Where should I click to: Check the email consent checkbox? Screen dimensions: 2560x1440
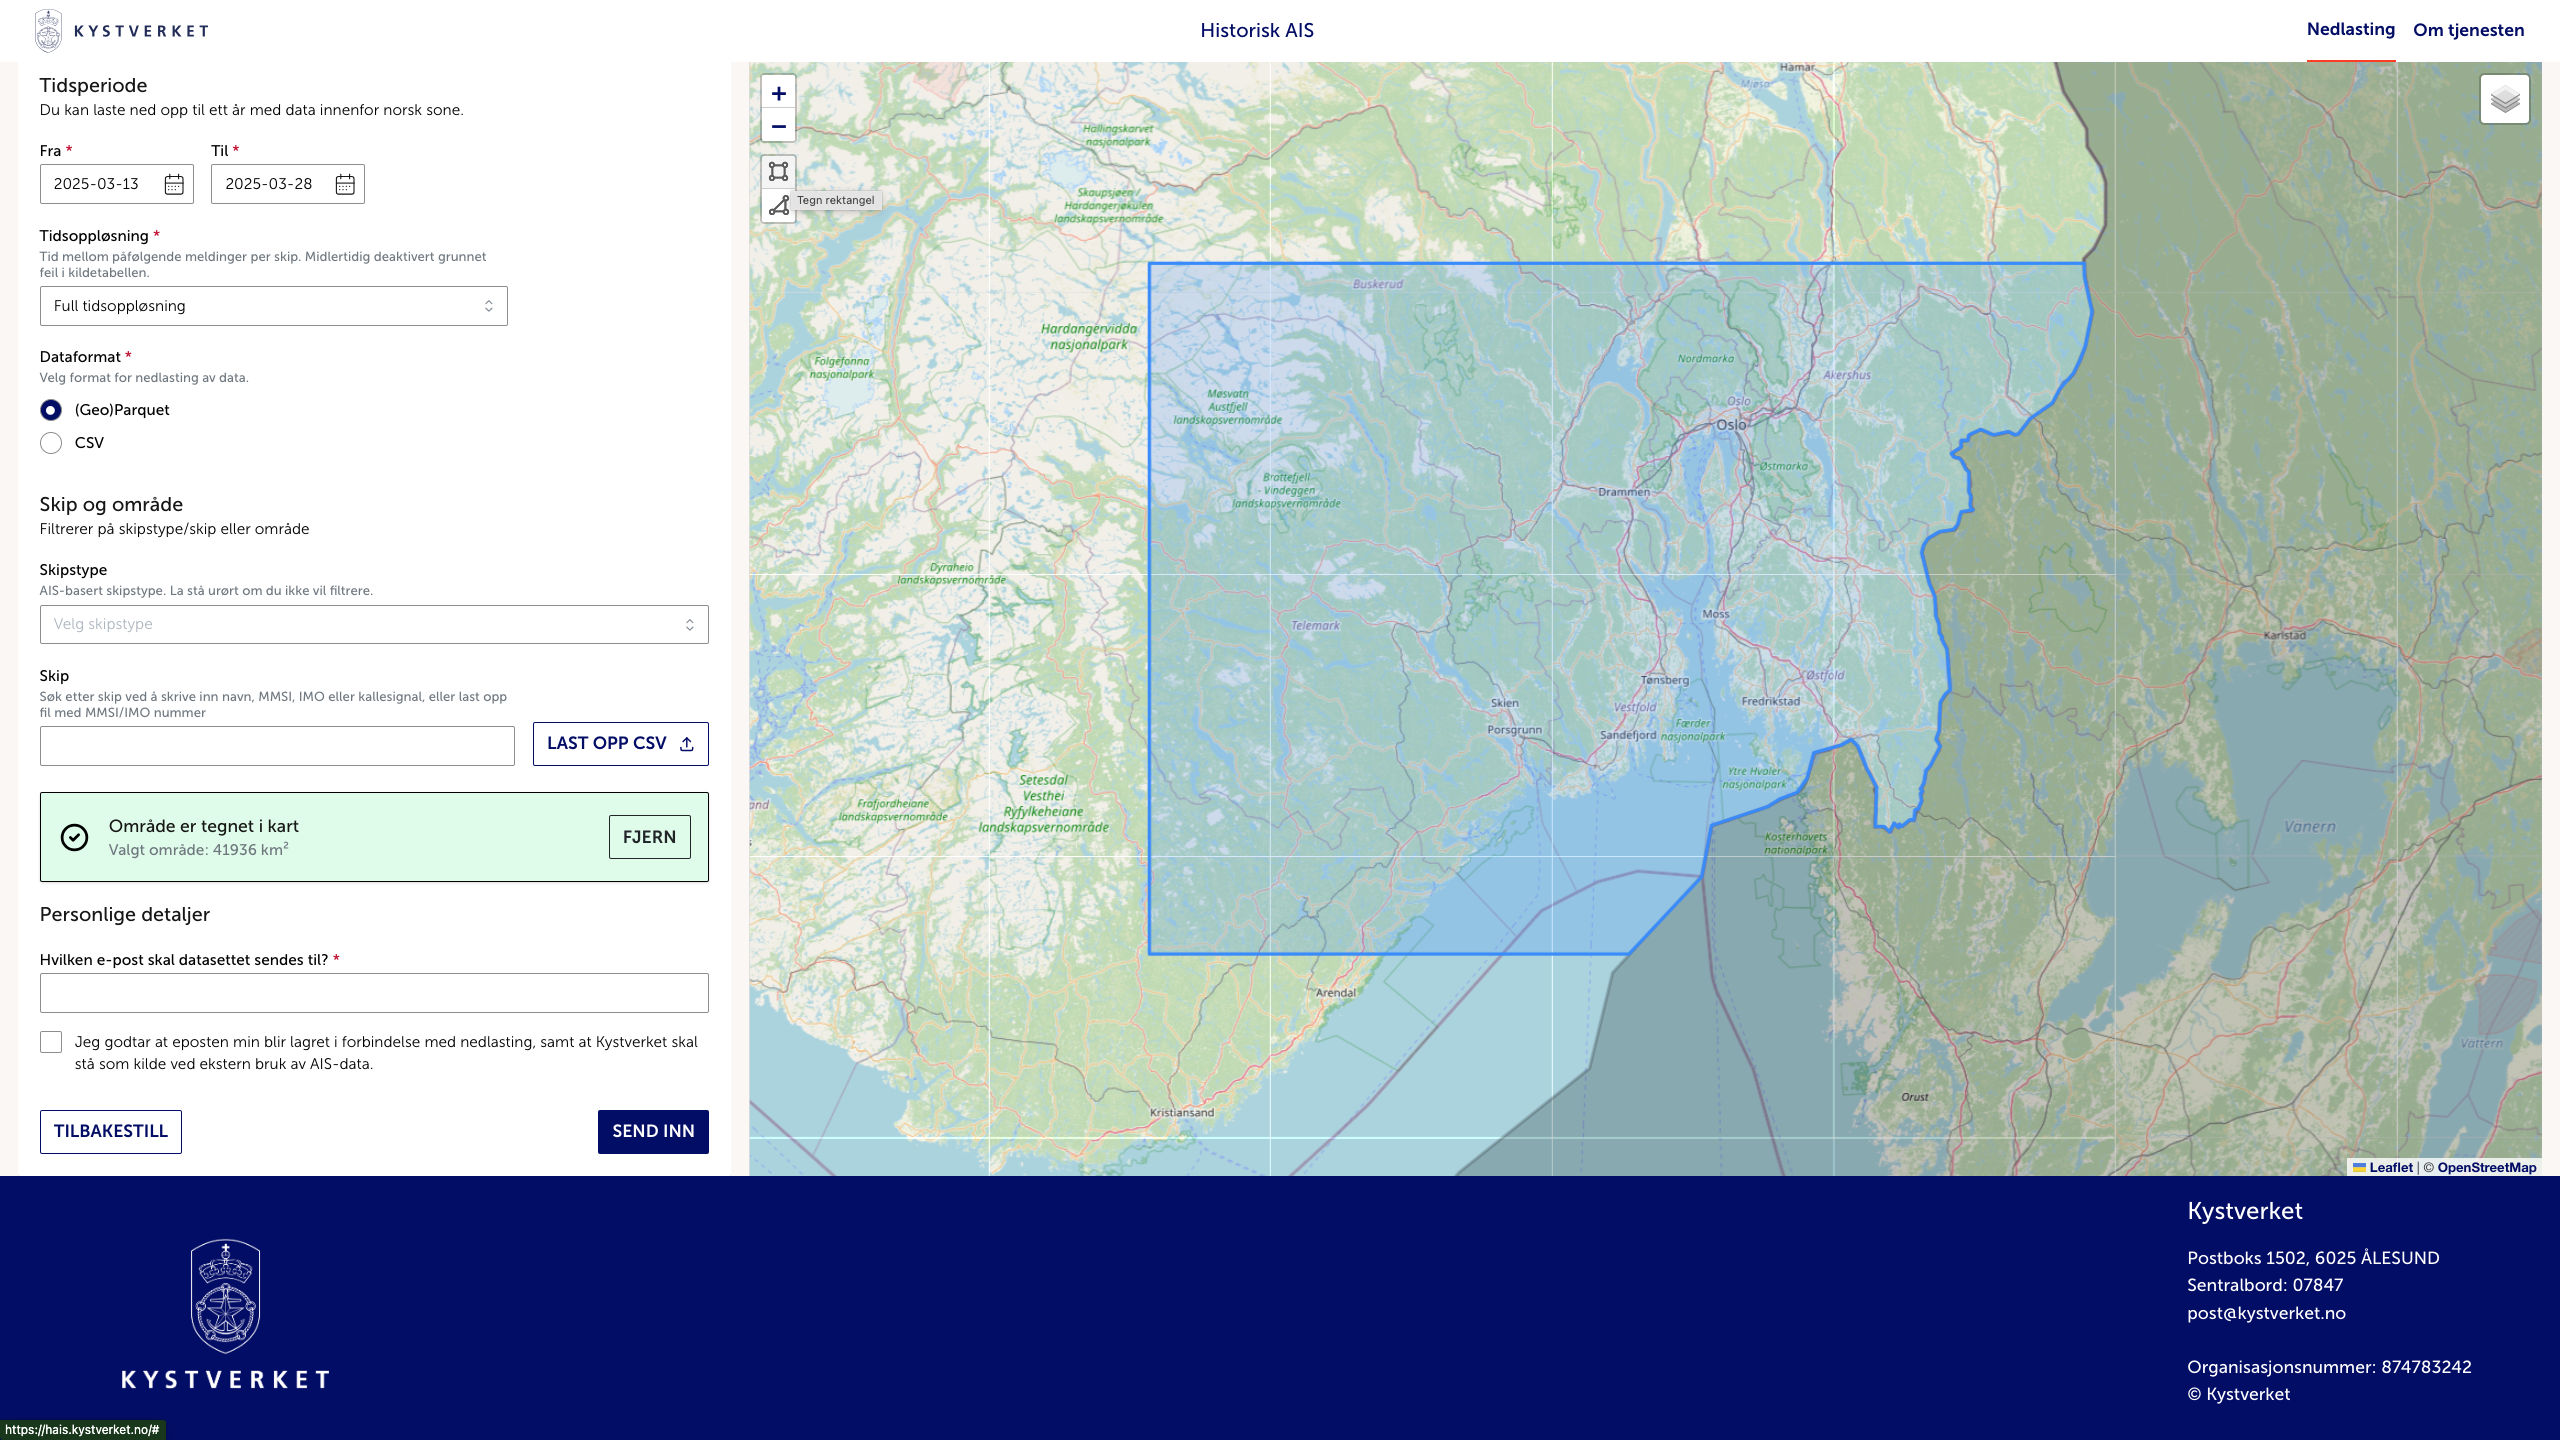point(51,1042)
